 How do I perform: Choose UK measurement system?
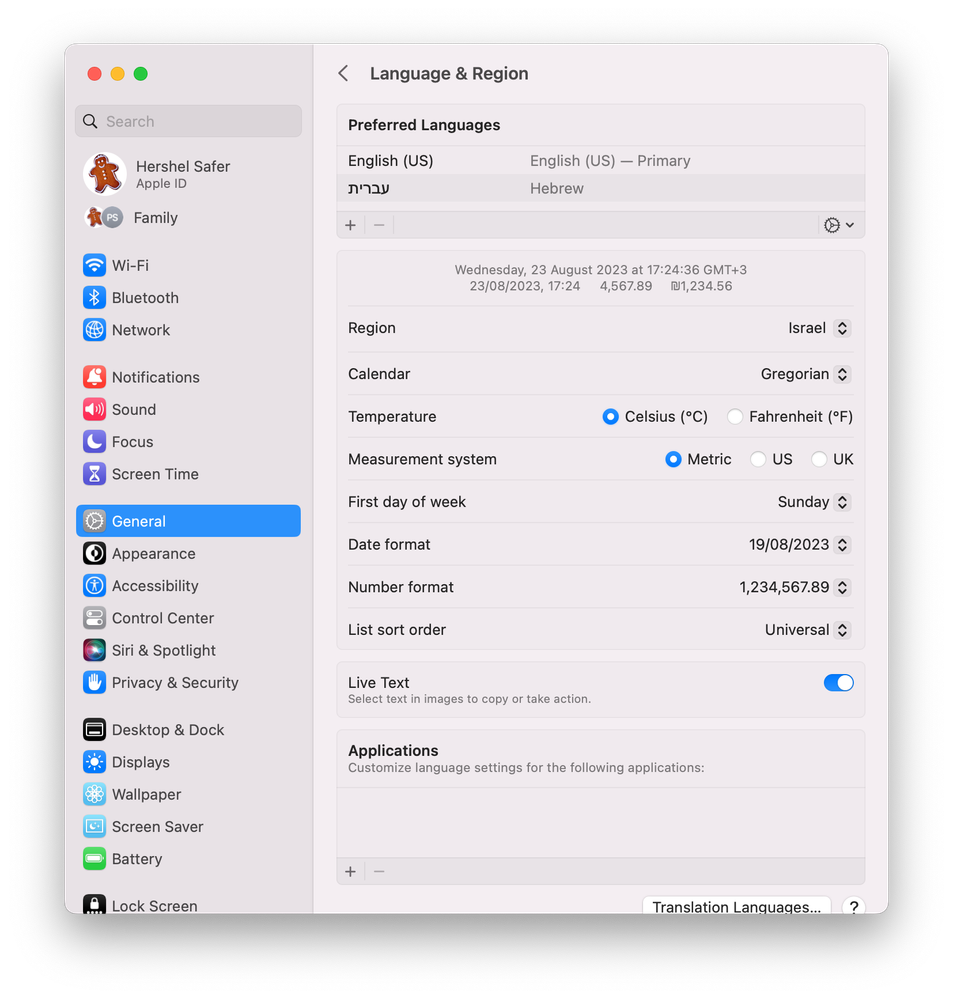click(819, 459)
